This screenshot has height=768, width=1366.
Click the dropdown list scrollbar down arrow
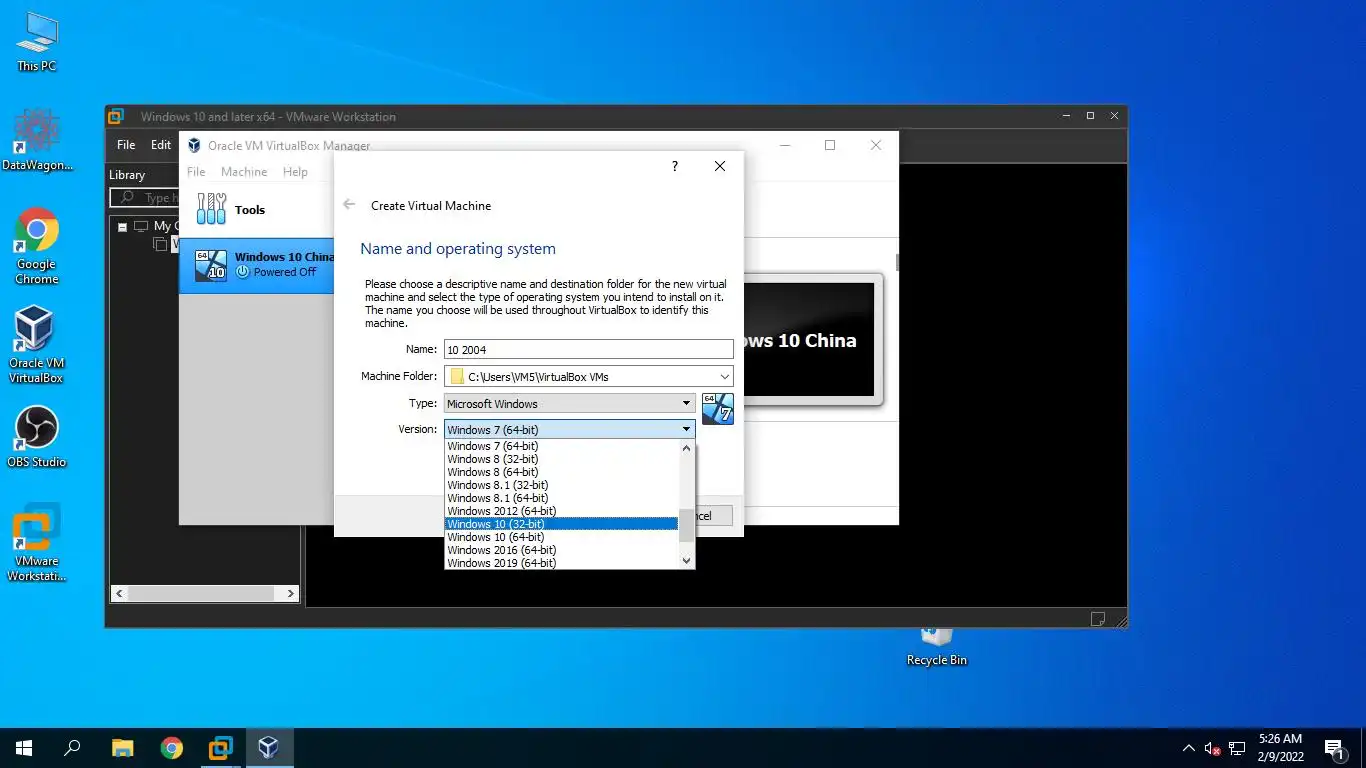[686, 561]
